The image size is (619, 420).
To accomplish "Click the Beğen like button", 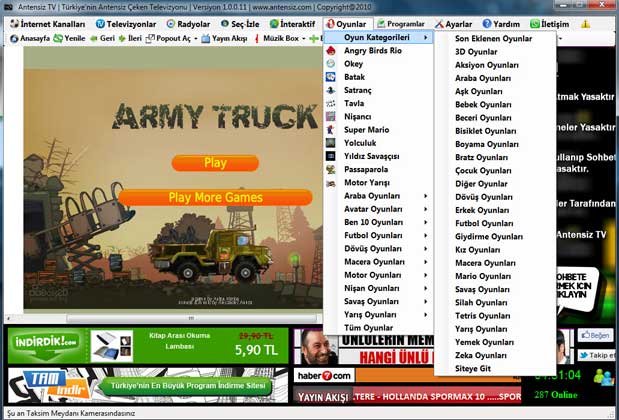I will (595, 336).
